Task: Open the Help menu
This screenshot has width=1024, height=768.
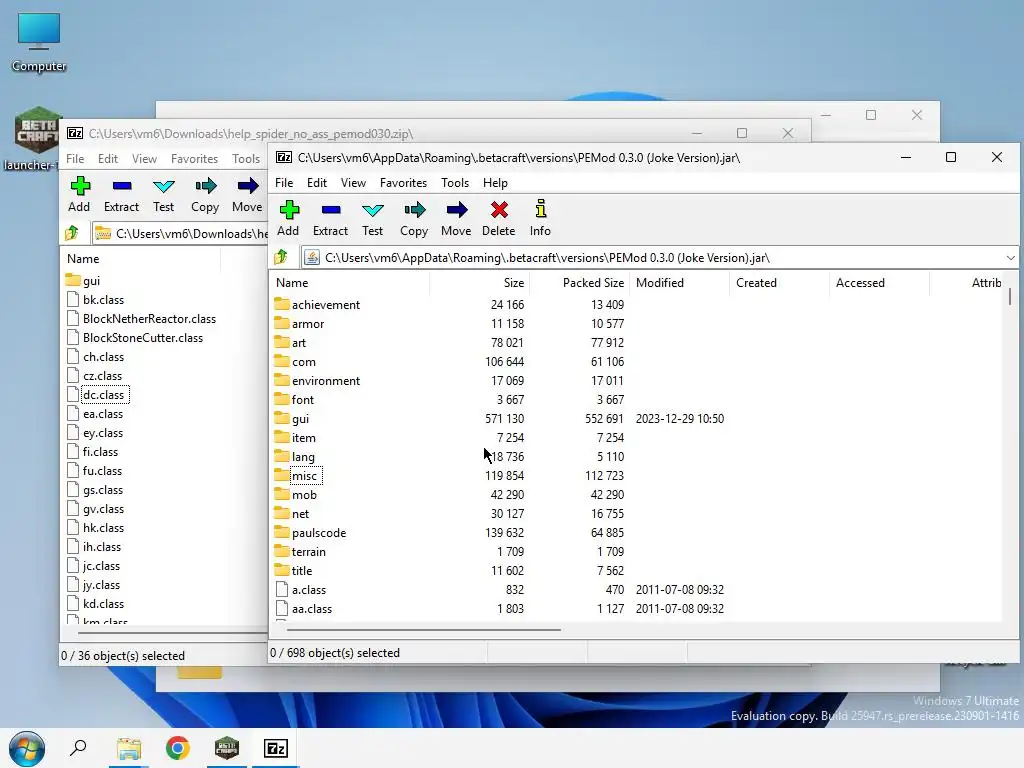Action: [495, 183]
